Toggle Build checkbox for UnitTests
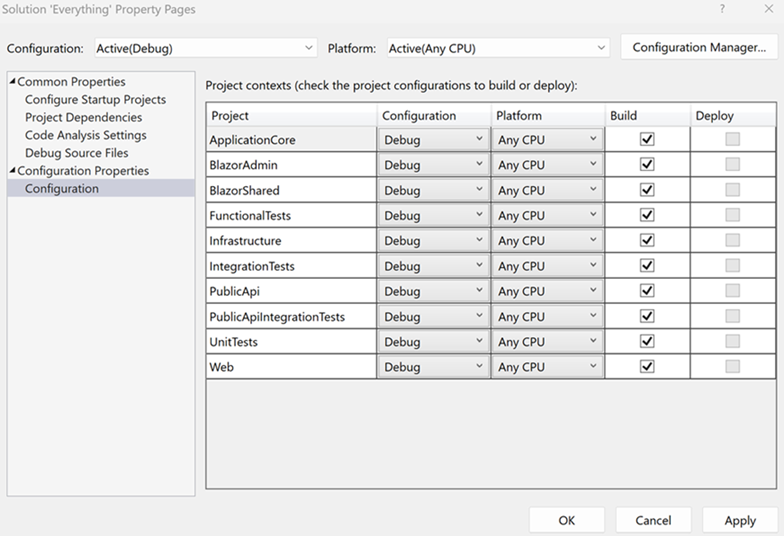The width and height of the screenshot is (784, 536). [x=647, y=342]
